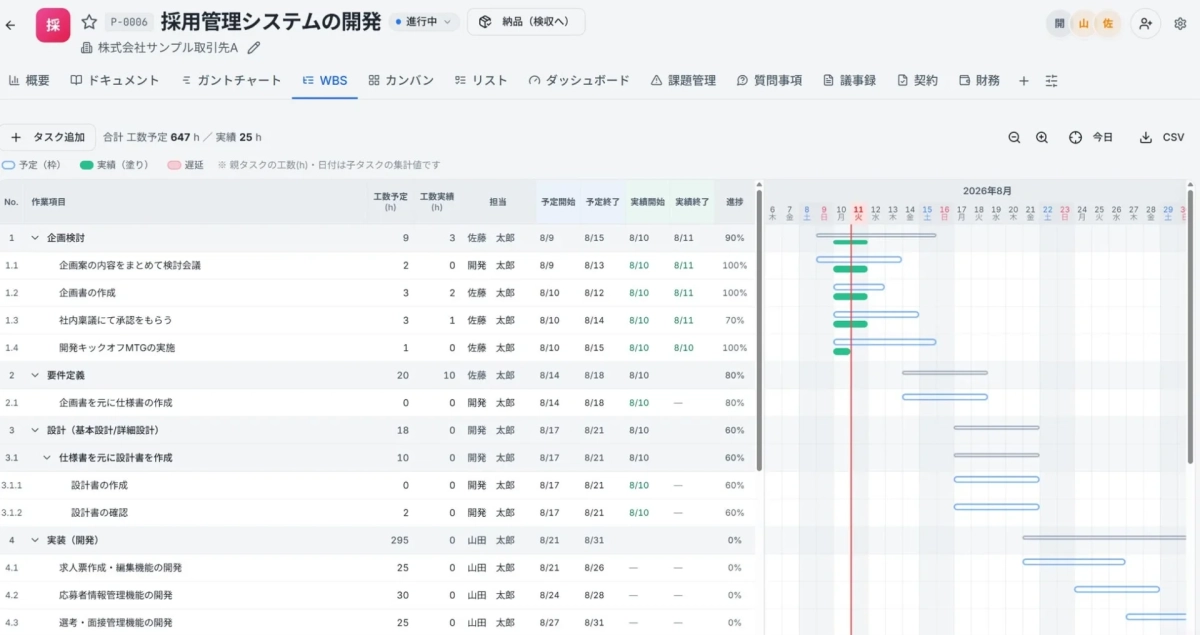Click the 工数予定 column header
This screenshot has width=1200, height=635.
390,202
